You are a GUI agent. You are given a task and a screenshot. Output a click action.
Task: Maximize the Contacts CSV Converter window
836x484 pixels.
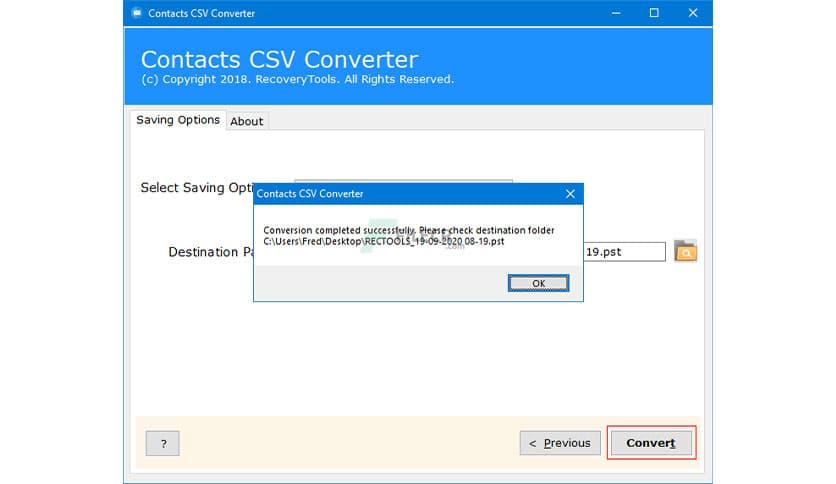[x=654, y=13]
